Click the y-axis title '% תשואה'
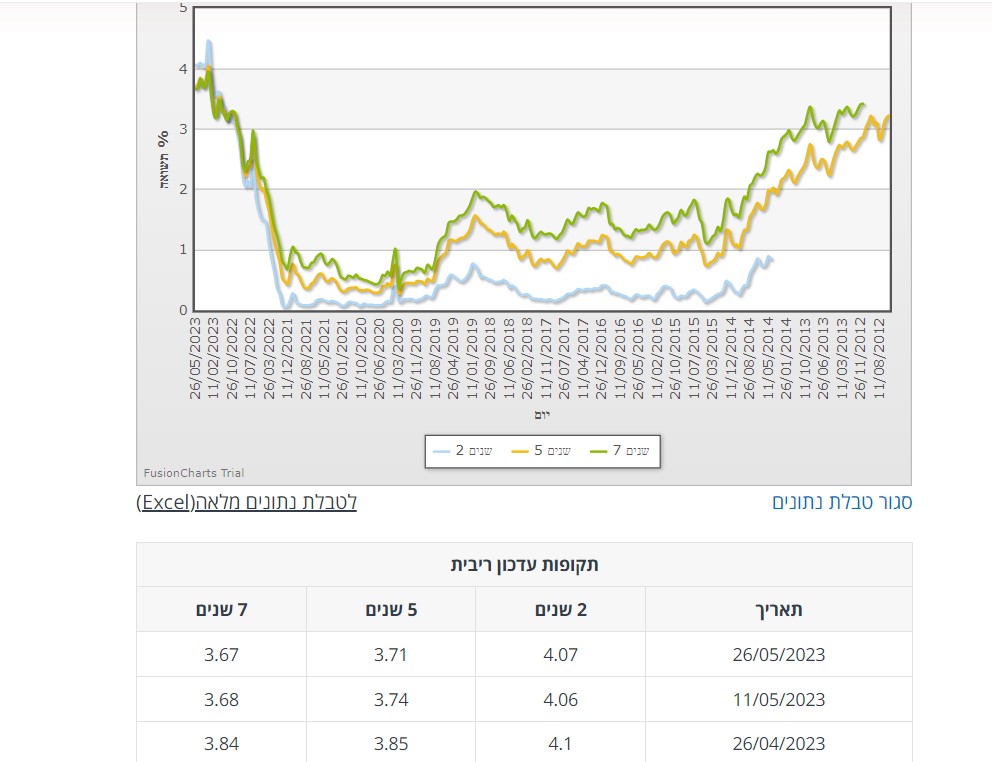 [163, 159]
